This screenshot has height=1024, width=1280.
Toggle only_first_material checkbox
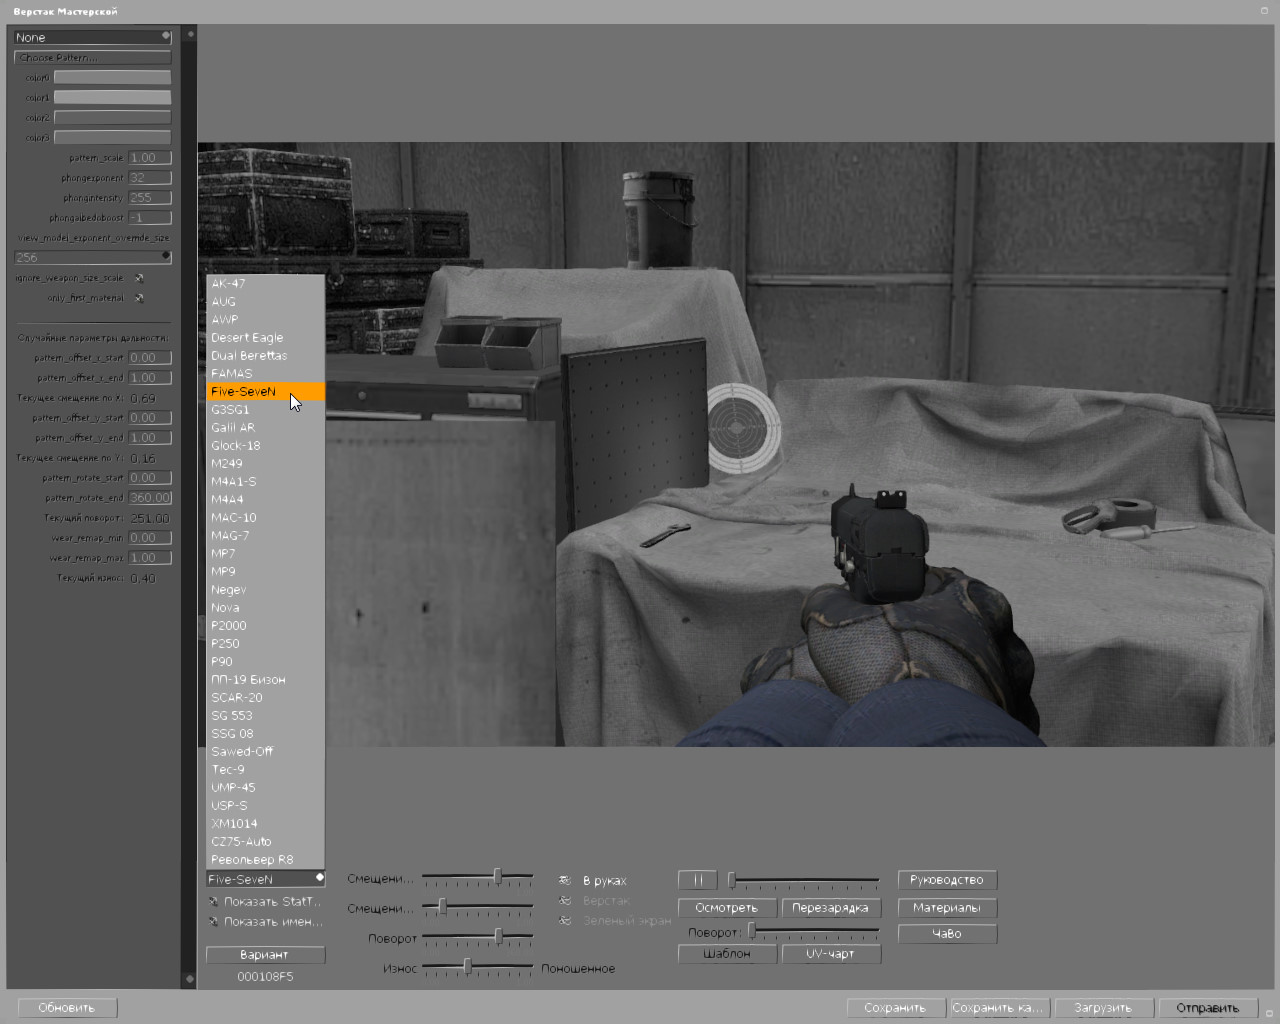139,298
